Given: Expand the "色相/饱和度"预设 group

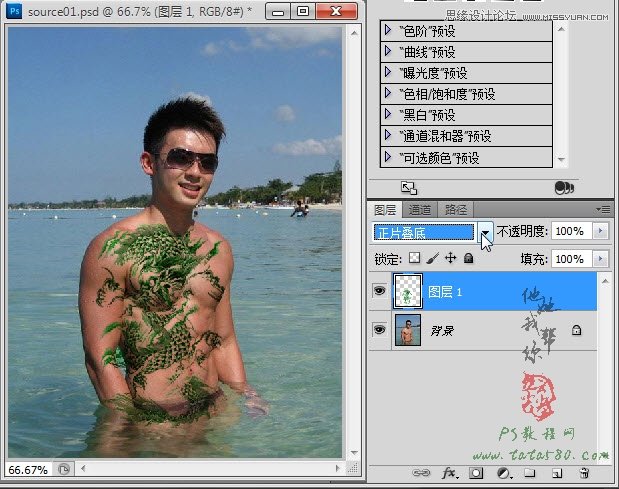Looking at the screenshot, I should tap(388, 94).
